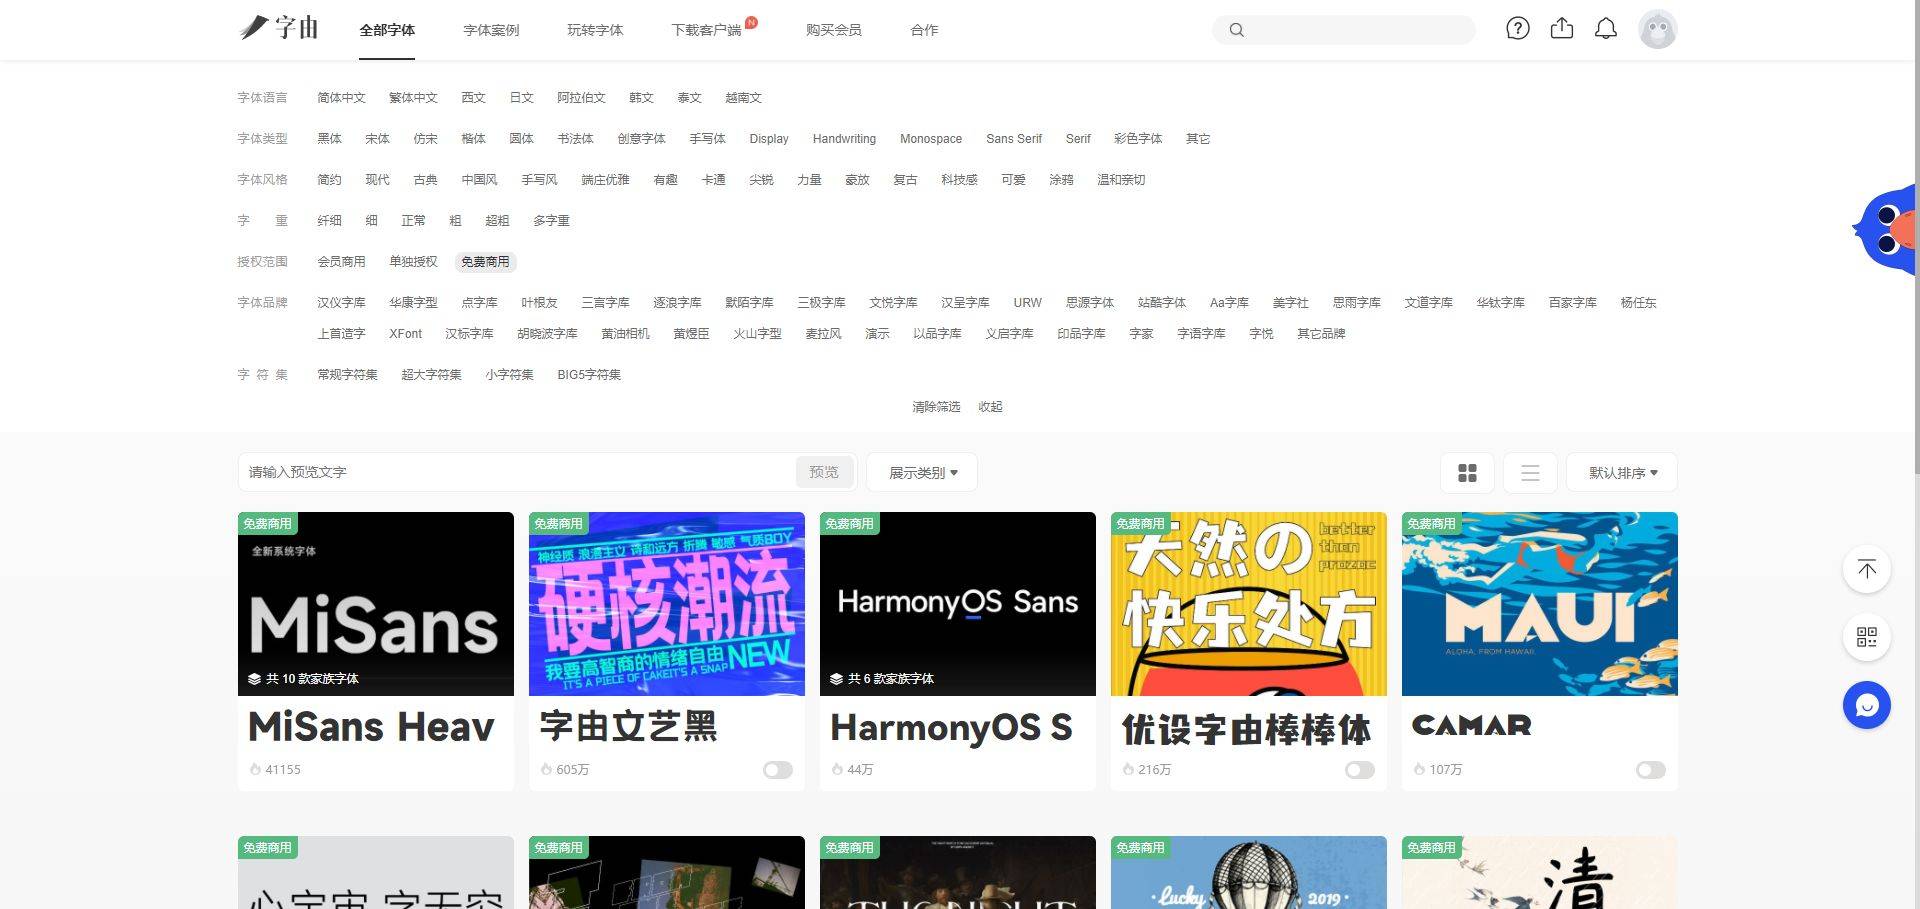Select the BIG5字符集 filter
The height and width of the screenshot is (909, 1920).
589,375
